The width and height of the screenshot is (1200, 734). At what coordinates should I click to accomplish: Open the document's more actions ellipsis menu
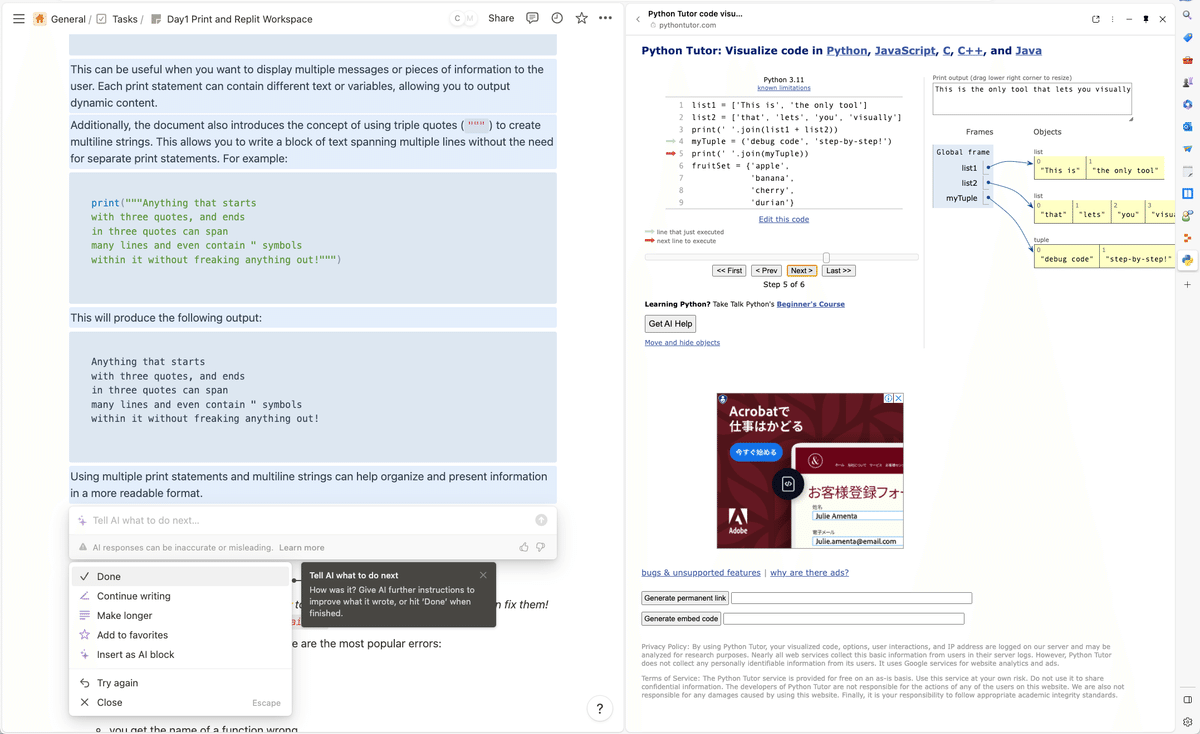pos(605,18)
